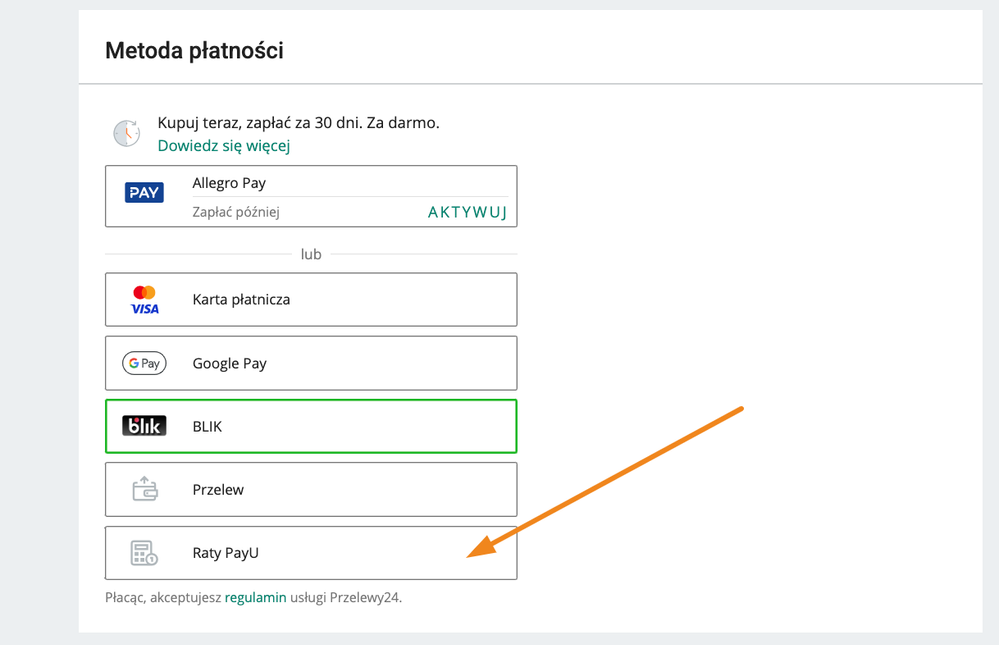999x645 pixels.
Task: Choose Google Pay as payment method
Action: (230, 364)
